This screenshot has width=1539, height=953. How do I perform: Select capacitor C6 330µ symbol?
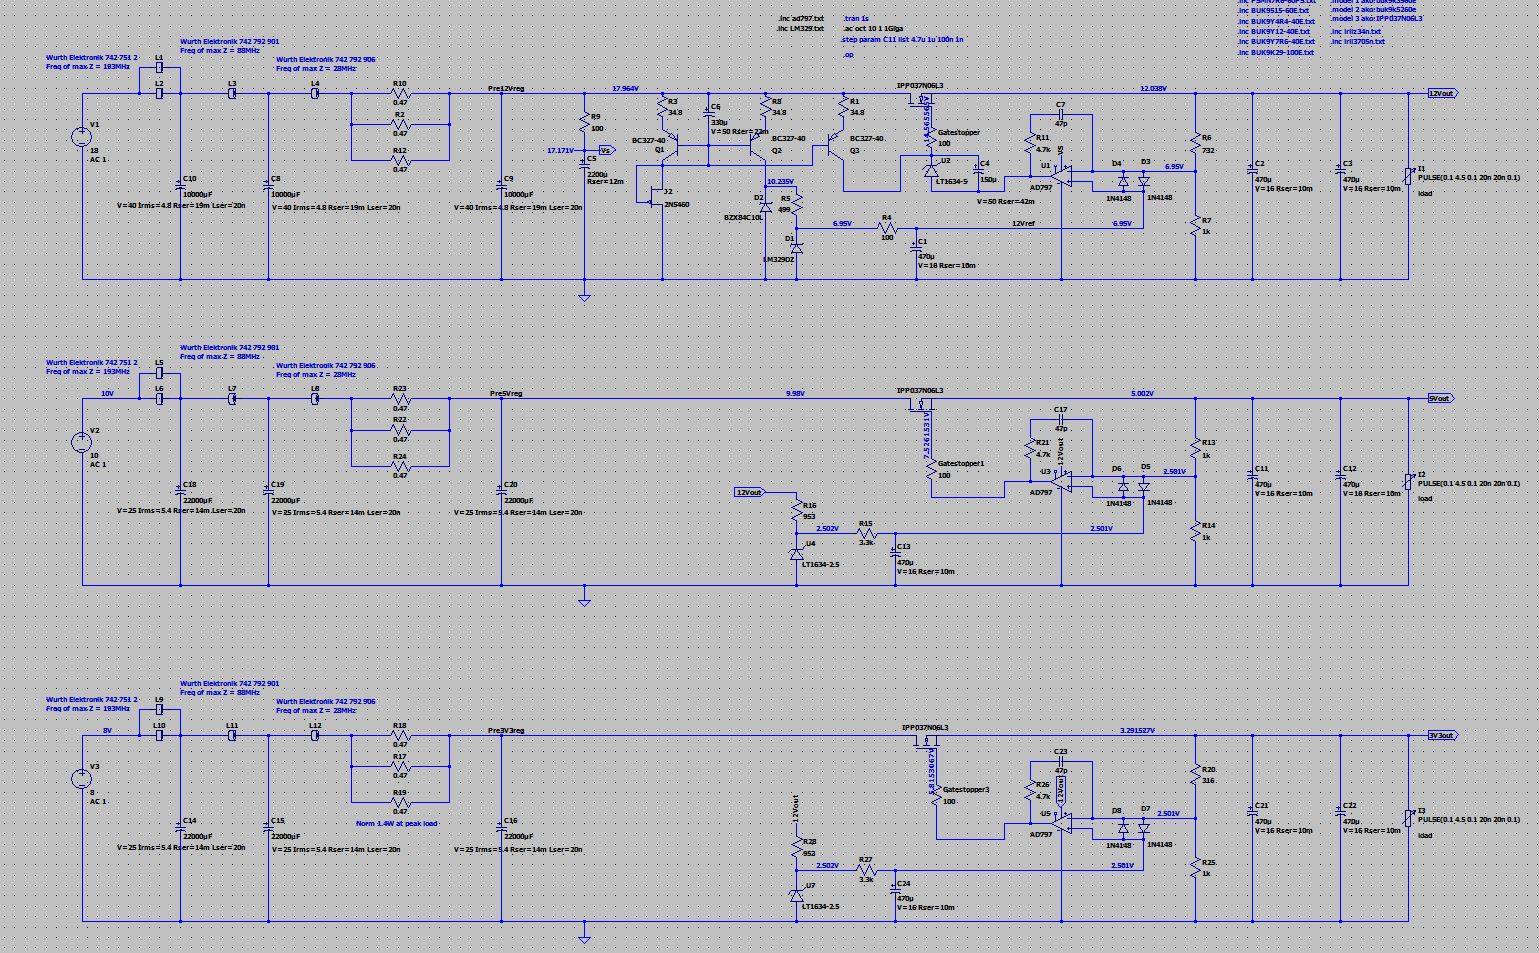pos(708,110)
